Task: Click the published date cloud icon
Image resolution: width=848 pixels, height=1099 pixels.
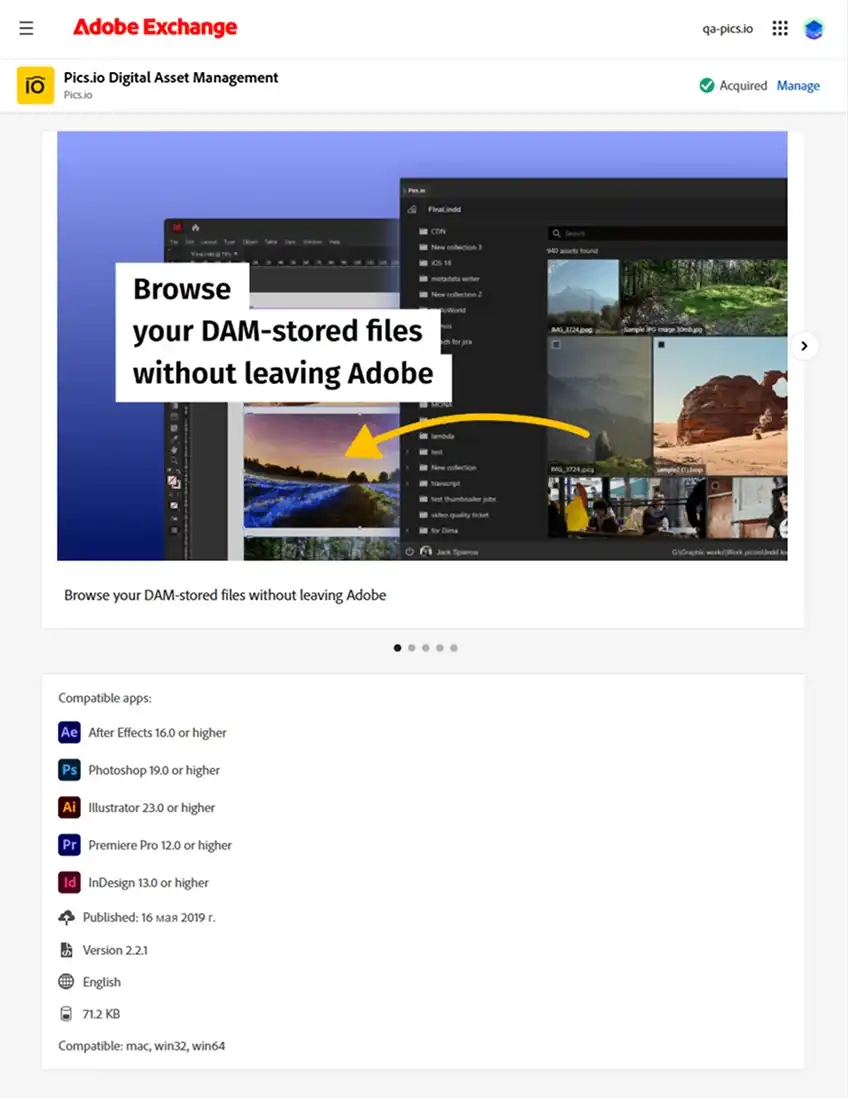Action: (67, 917)
